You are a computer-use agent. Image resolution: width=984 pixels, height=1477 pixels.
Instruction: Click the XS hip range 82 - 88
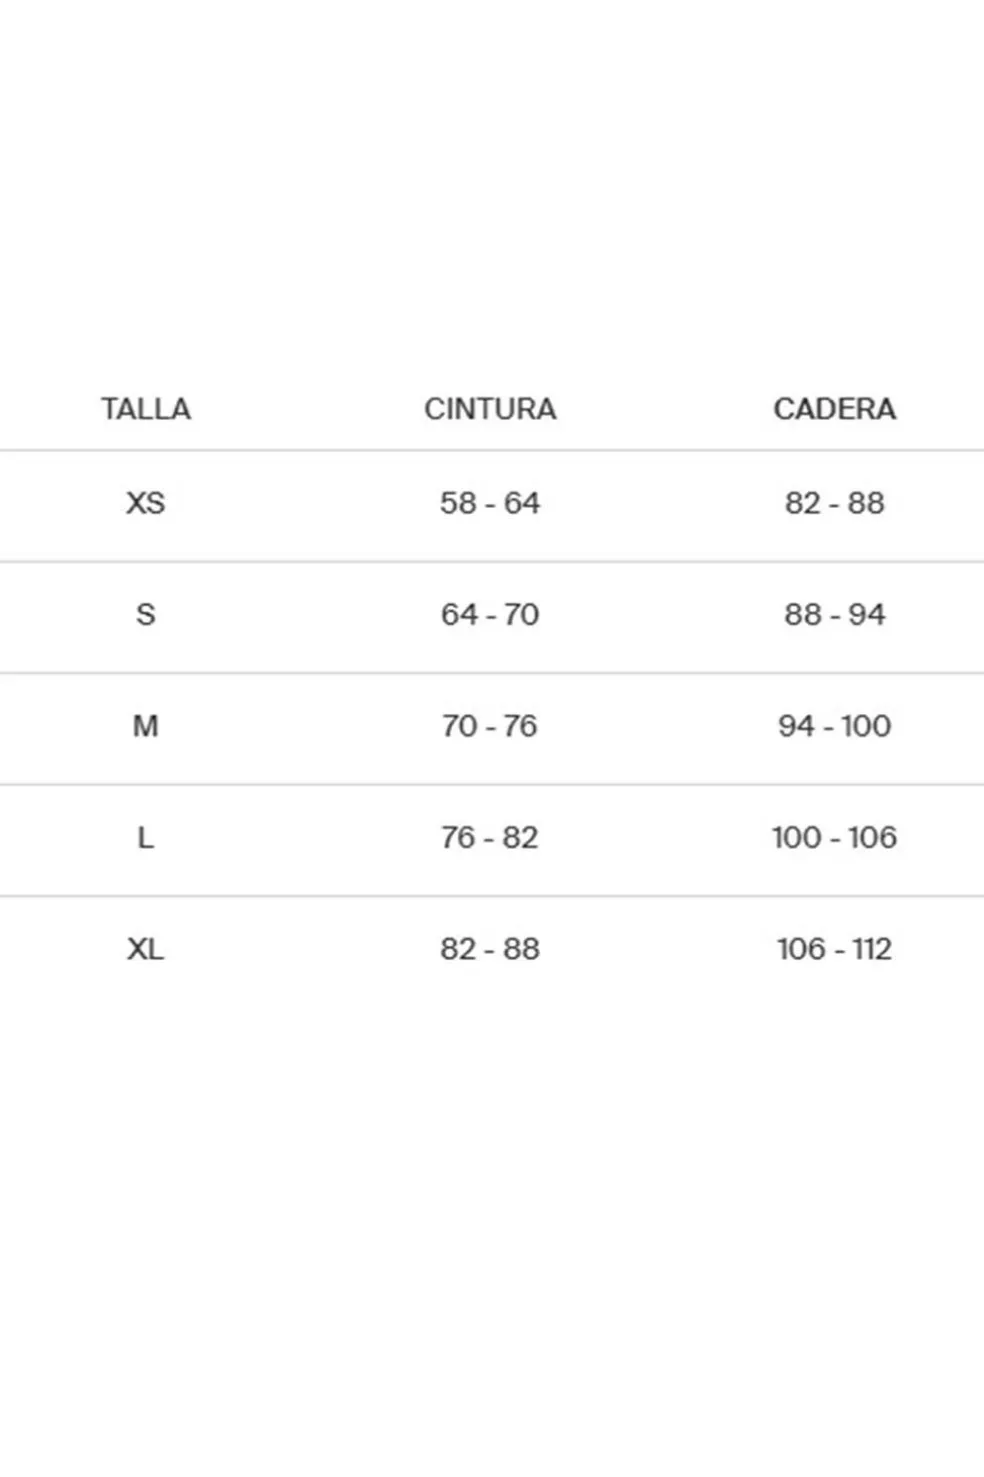coord(834,503)
